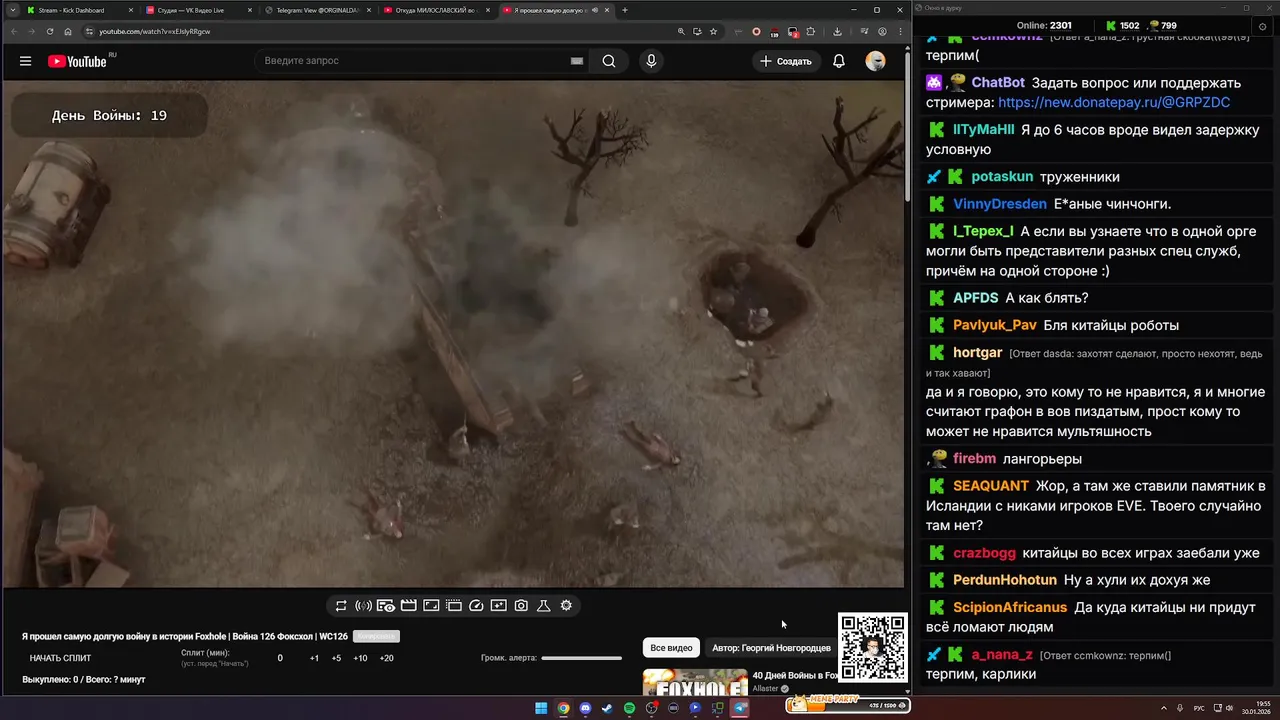1280x720 pixels.
Task: Click the Создать create button
Action: pos(785,61)
